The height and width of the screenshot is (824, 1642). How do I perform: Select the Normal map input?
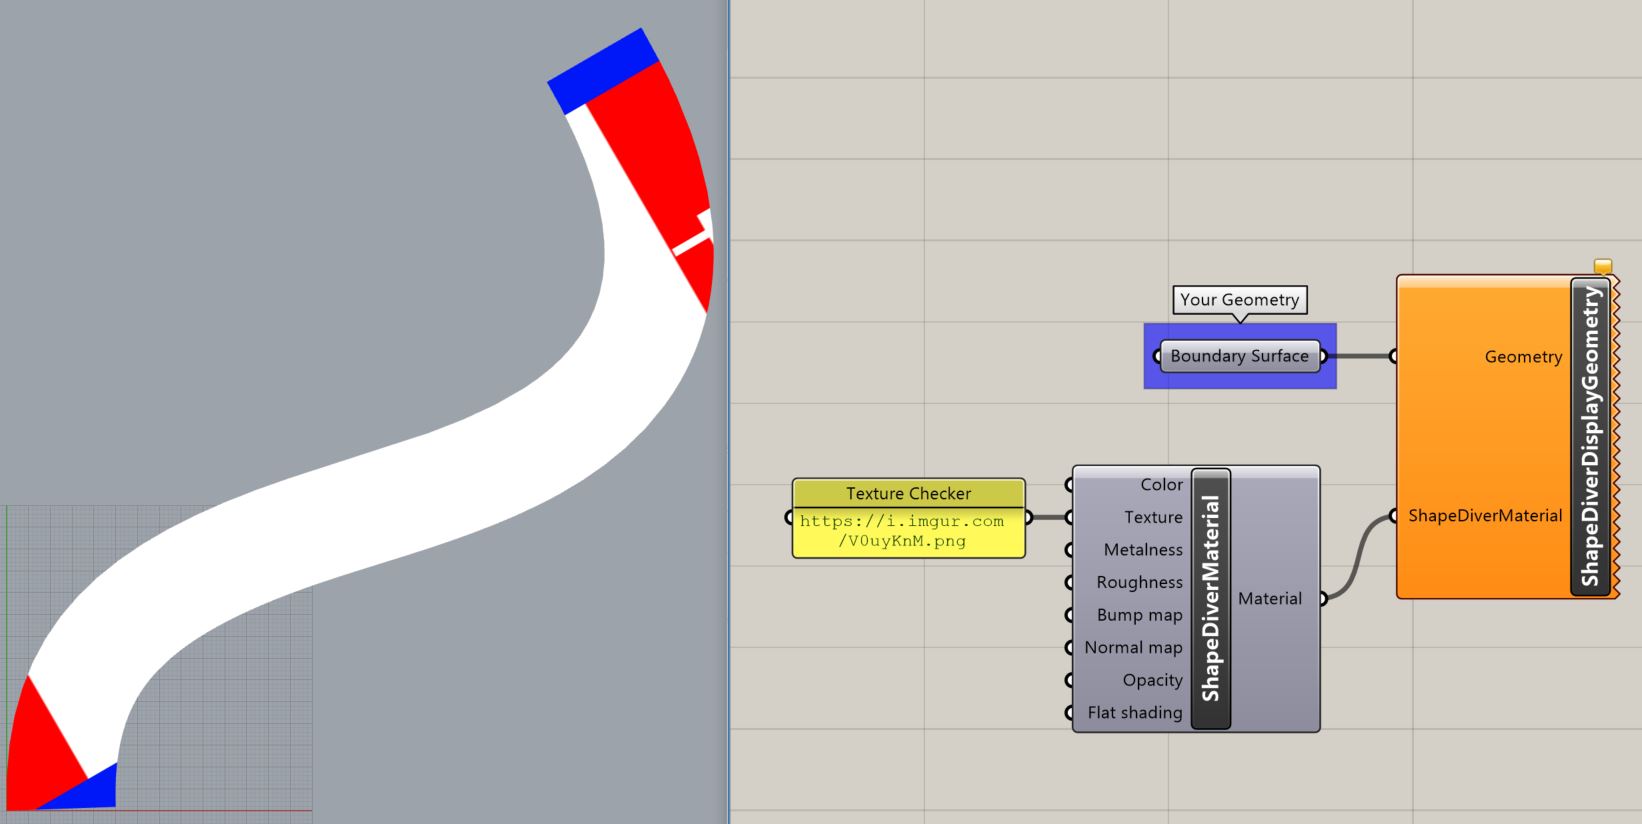[1132, 648]
